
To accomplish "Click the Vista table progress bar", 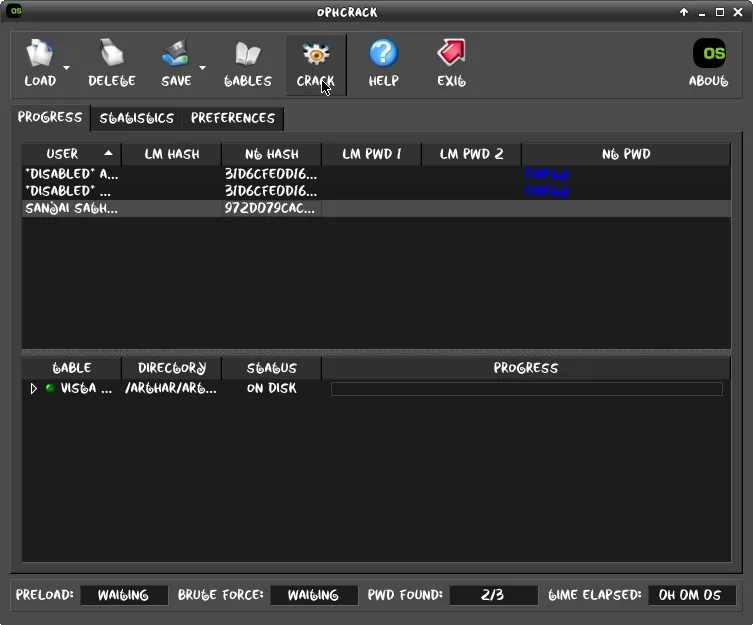I will (x=527, y=389).
